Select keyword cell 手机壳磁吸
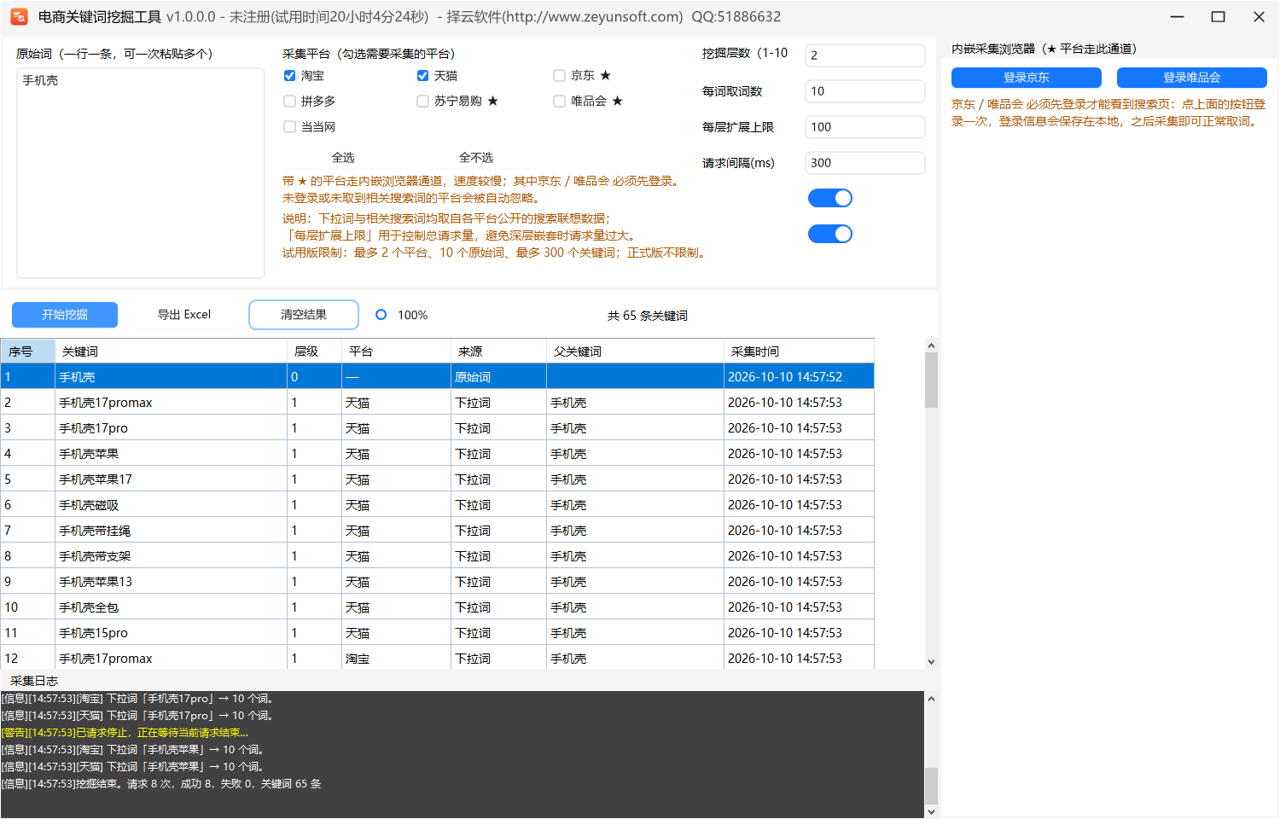 point(172,505)
